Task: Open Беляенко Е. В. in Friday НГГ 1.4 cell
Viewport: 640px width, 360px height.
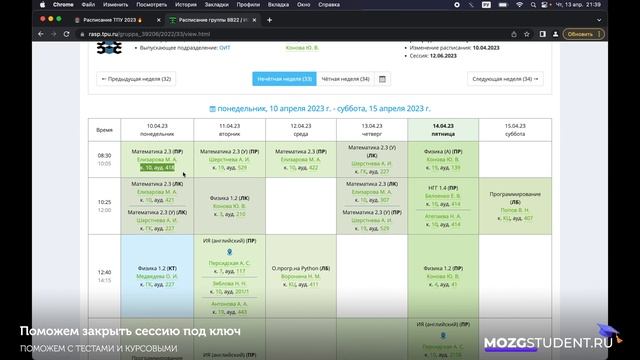Action: click(x=443, y=196)
